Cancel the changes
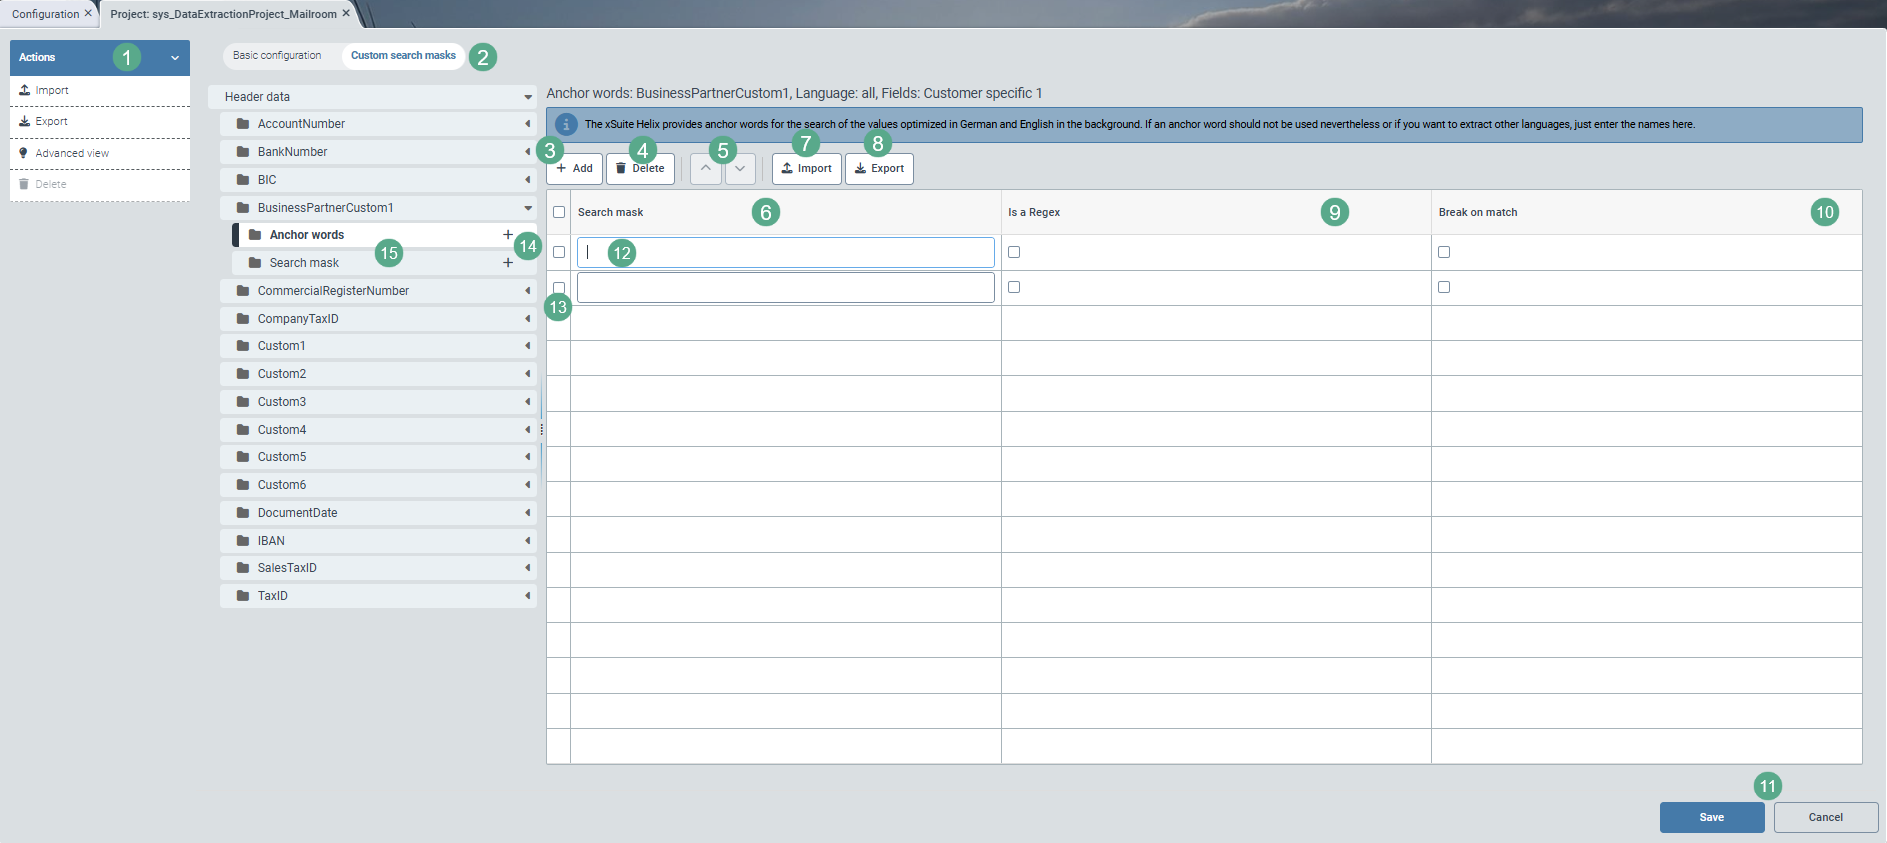The image size is (1887, 843). click(x=1826, y=818)
